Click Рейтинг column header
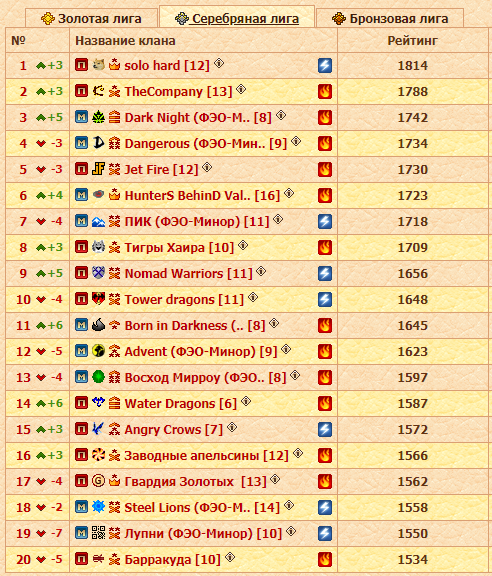492x576 pixels. point(413,40)
